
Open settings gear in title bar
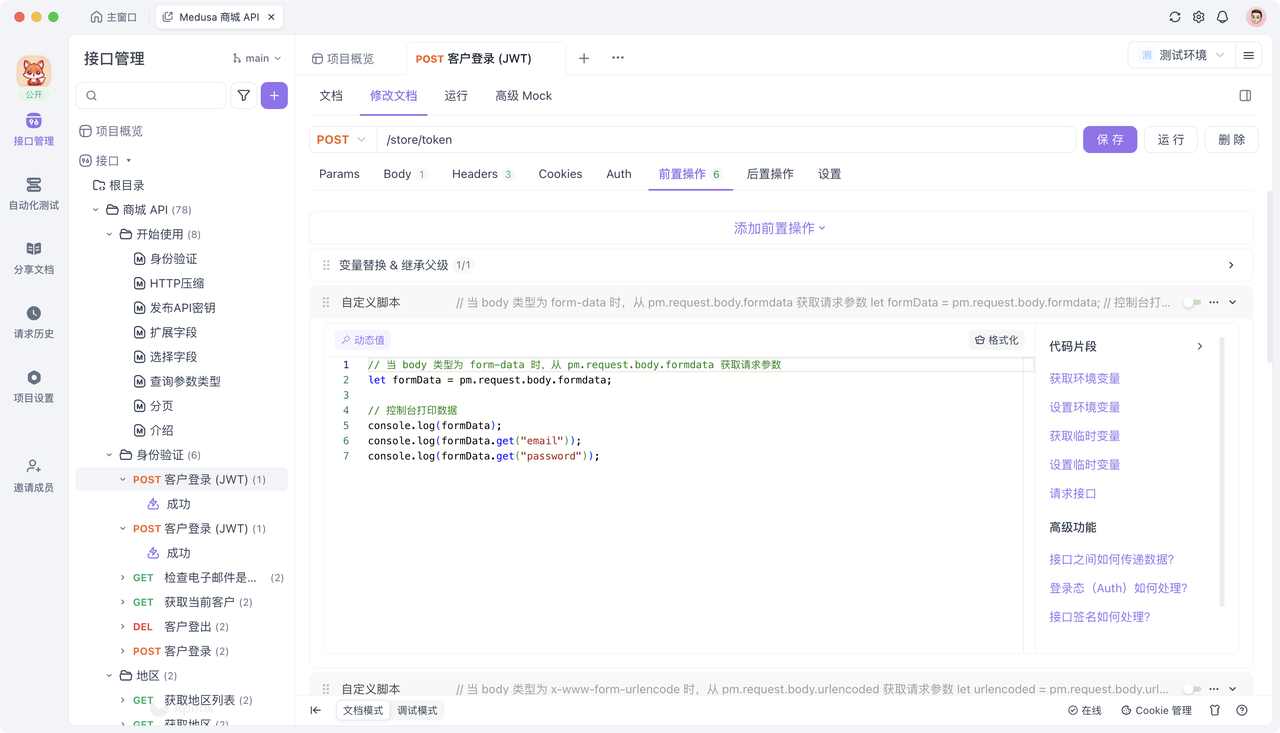pyautogui.click(x=1199, y=17)
